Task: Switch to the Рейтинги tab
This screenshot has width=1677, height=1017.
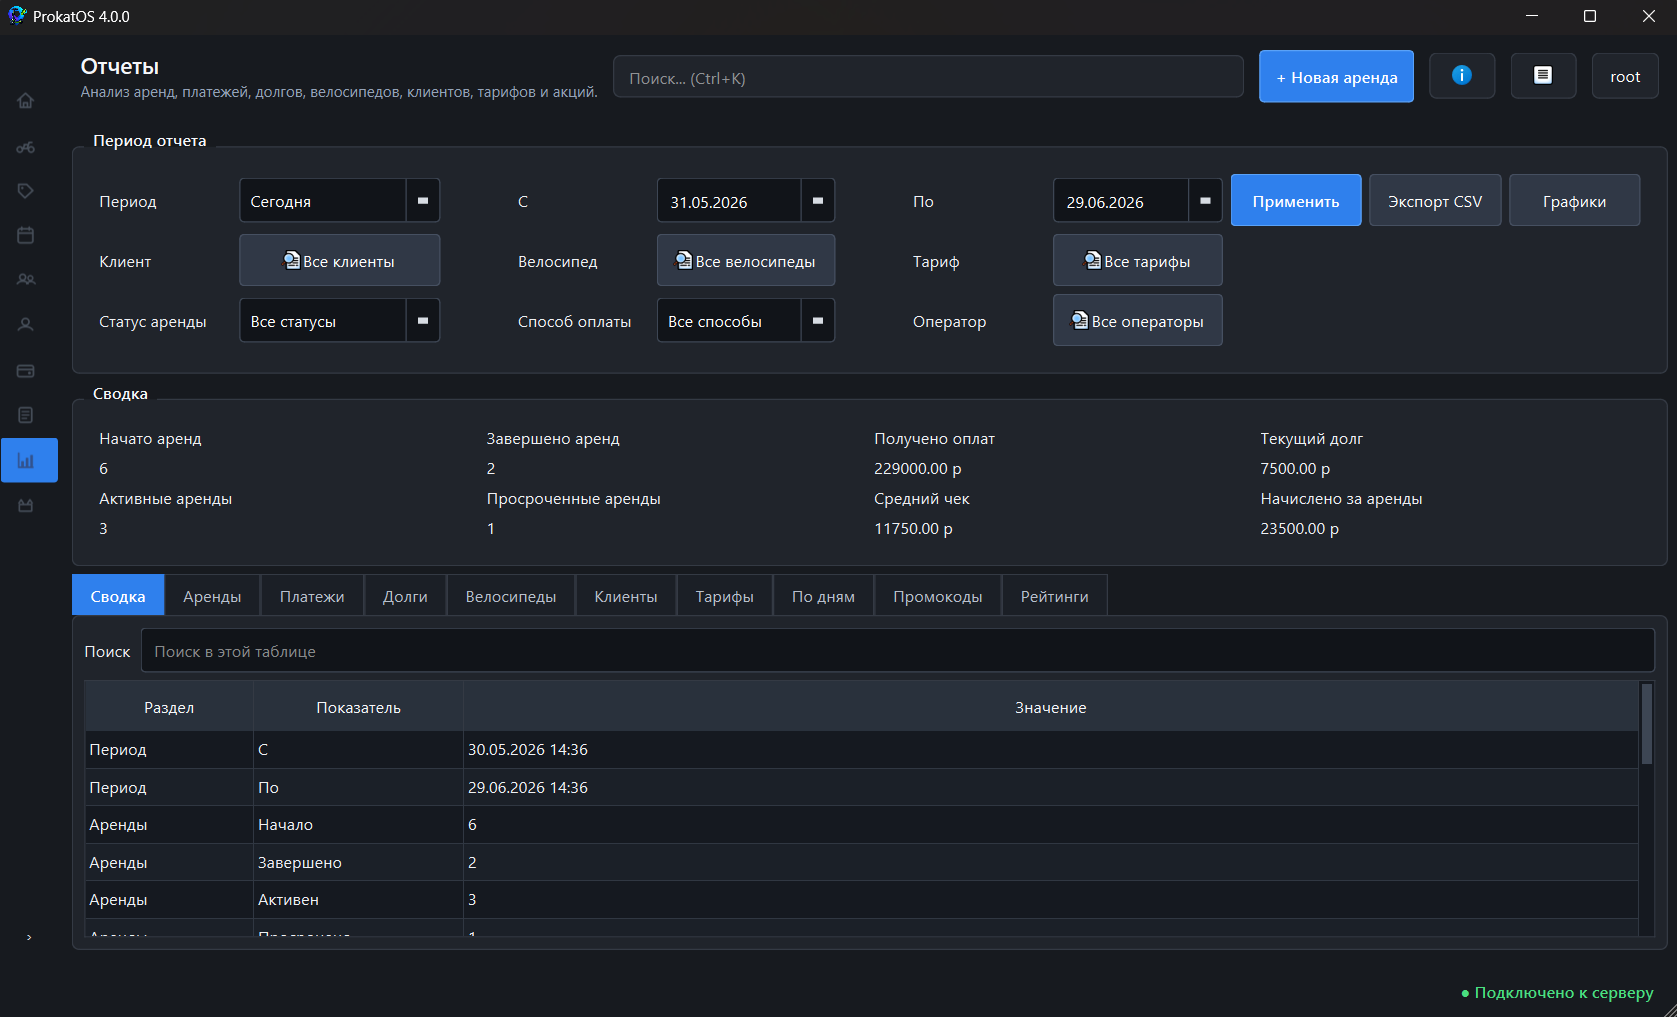Action: pyautogui.click(x=1055, y=595)
